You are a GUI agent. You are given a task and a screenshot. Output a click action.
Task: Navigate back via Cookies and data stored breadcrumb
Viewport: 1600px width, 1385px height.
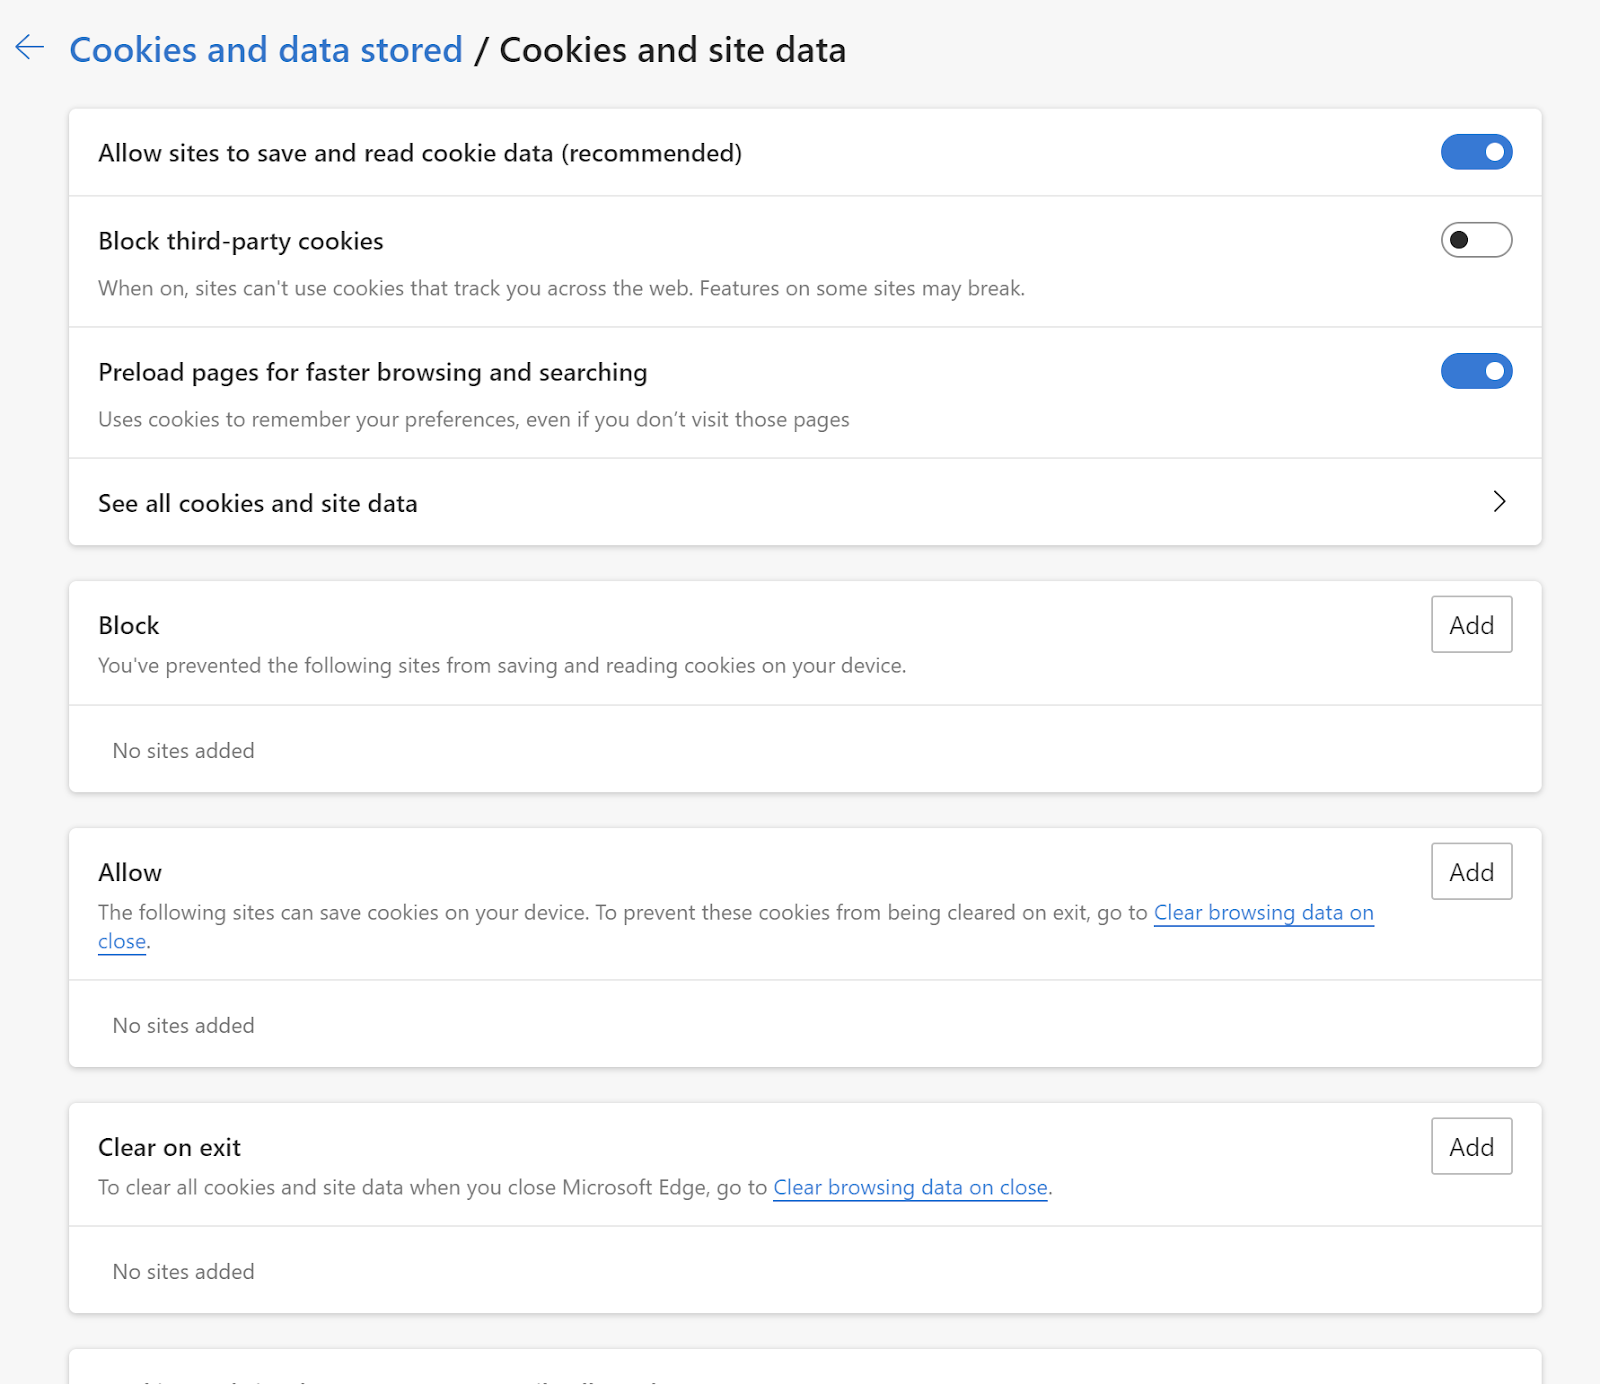[267, 49]
